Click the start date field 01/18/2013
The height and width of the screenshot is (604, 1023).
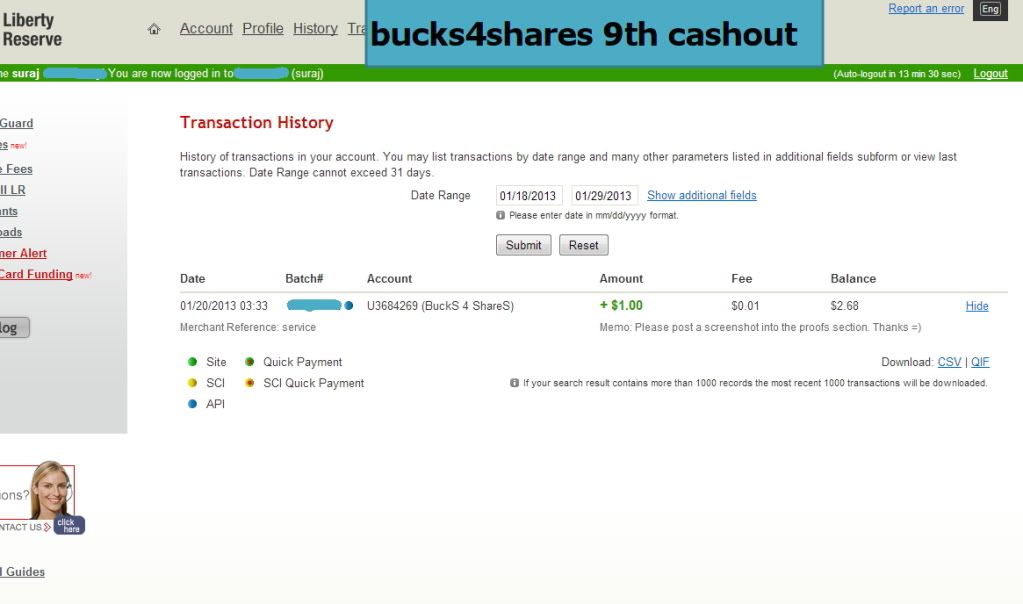coord(528,195)
